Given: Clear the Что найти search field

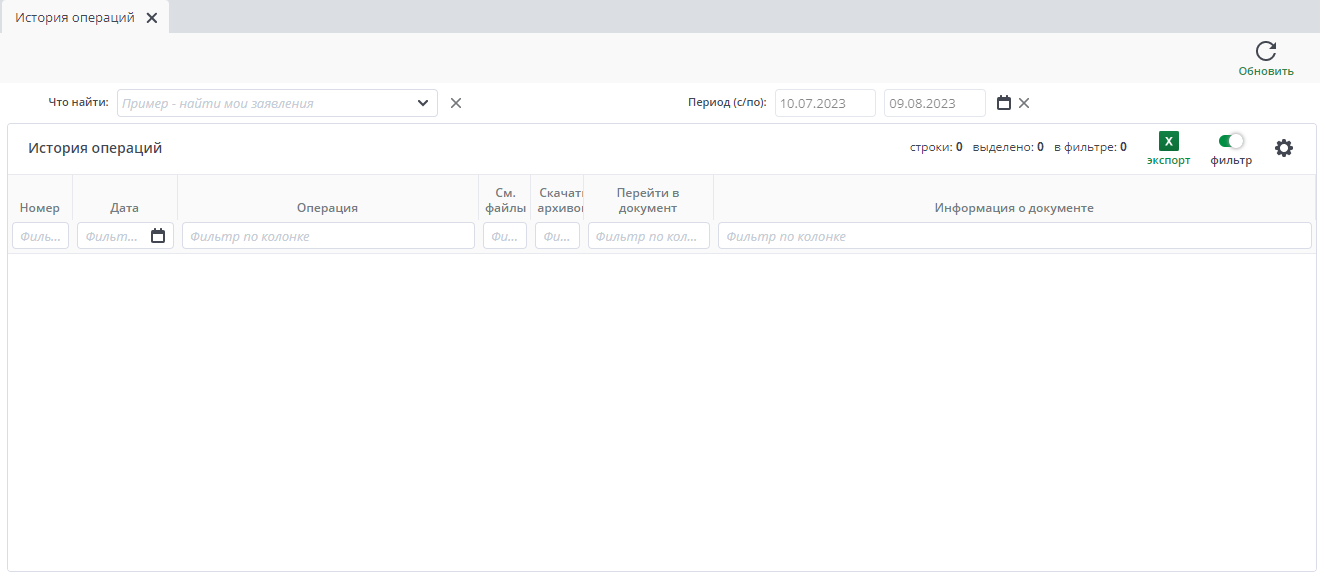Looking at the screenshot, I should coord(456,103).
